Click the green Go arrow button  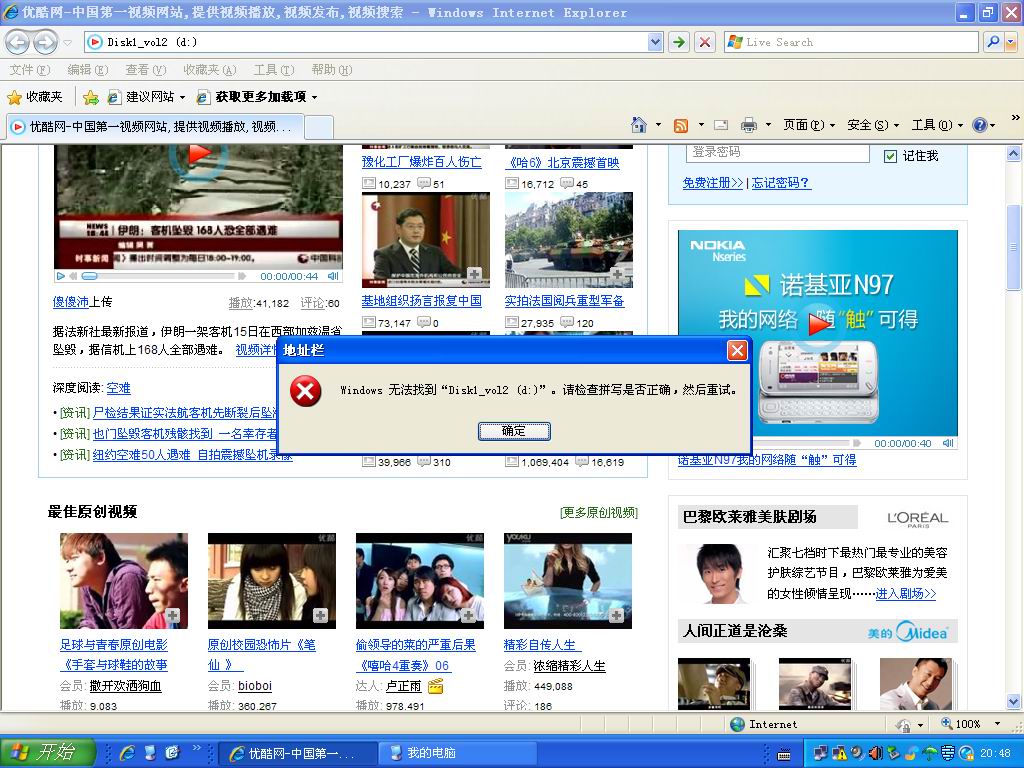679,42
